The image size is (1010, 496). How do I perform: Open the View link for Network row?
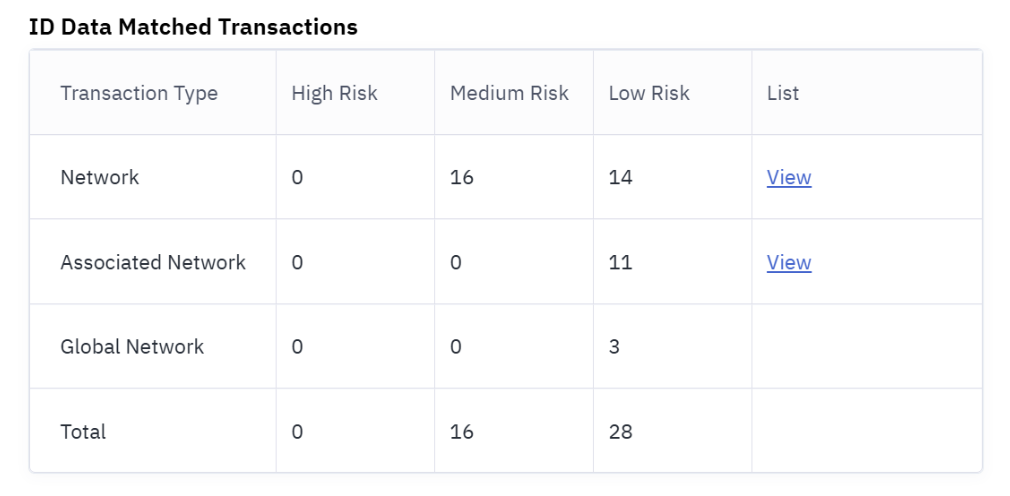tap(788, 178)
